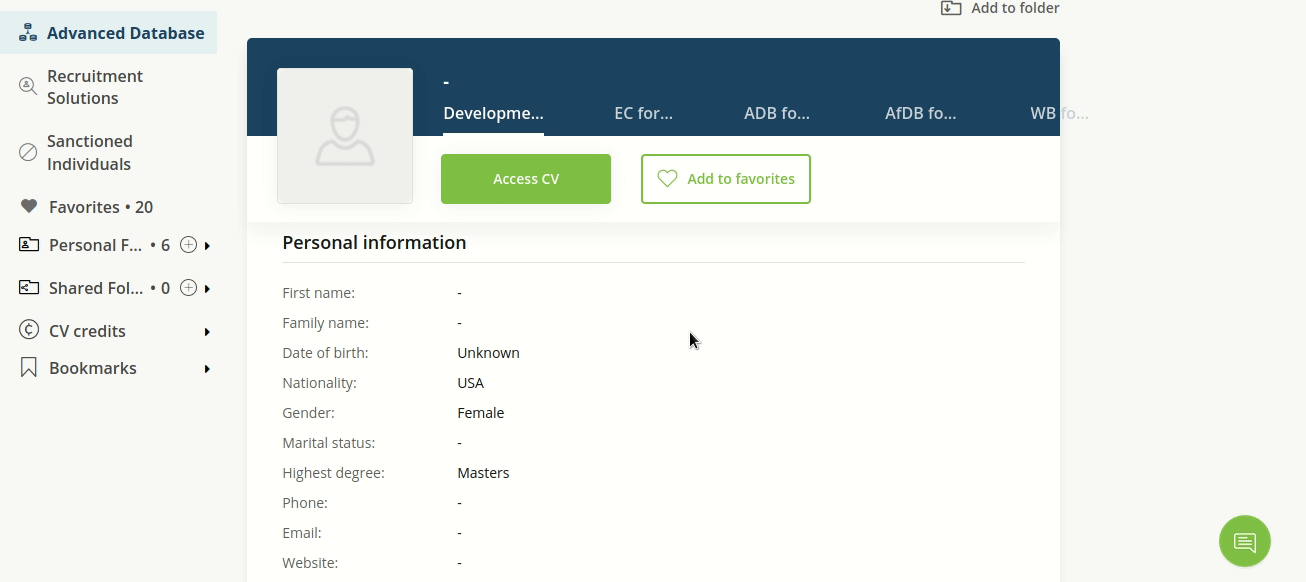
Task: Click the Marital status: label
Action: (328, 443)
